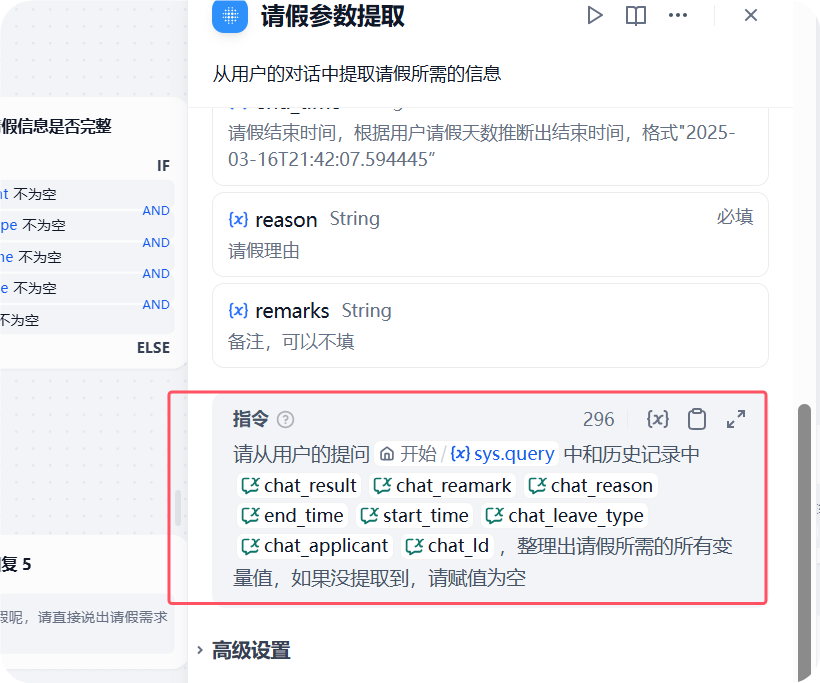
Task: Insert variable using {x} icon in 指令
Action: pos(657,419)
